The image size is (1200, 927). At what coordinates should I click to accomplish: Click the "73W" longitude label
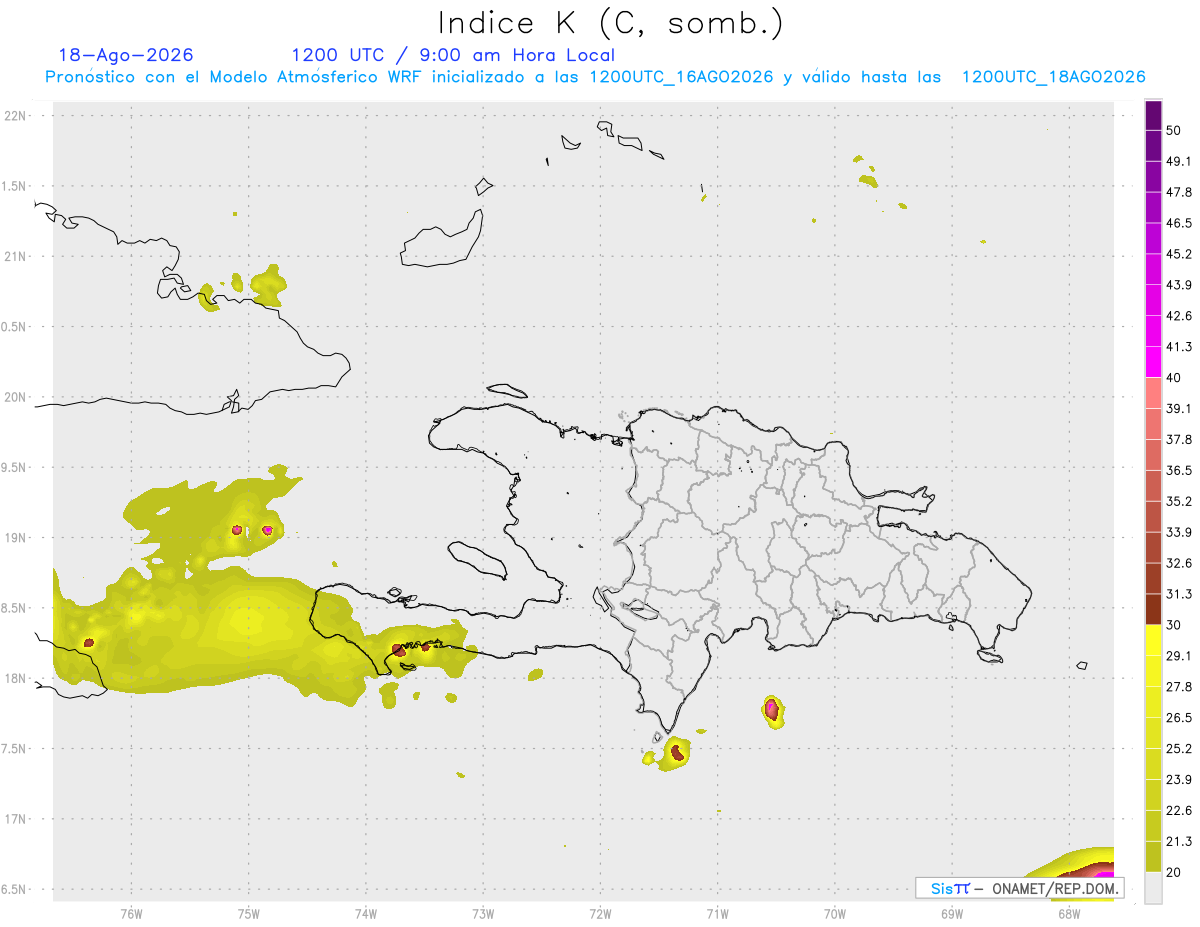(482, 913)
